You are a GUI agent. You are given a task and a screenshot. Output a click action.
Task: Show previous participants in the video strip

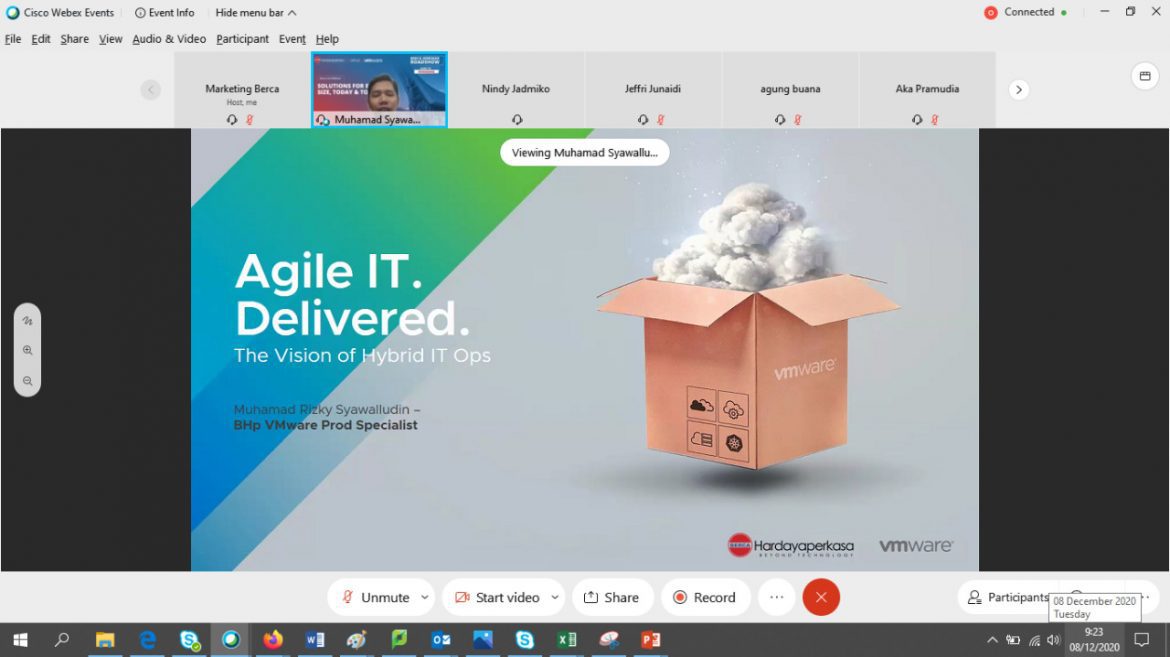tap(151, 90)
